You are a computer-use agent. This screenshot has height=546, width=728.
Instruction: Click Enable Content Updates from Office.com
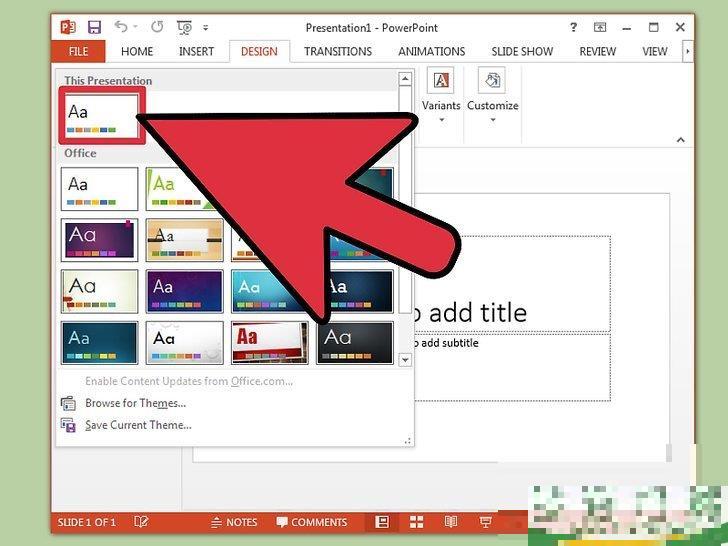(x=189, y=381)
